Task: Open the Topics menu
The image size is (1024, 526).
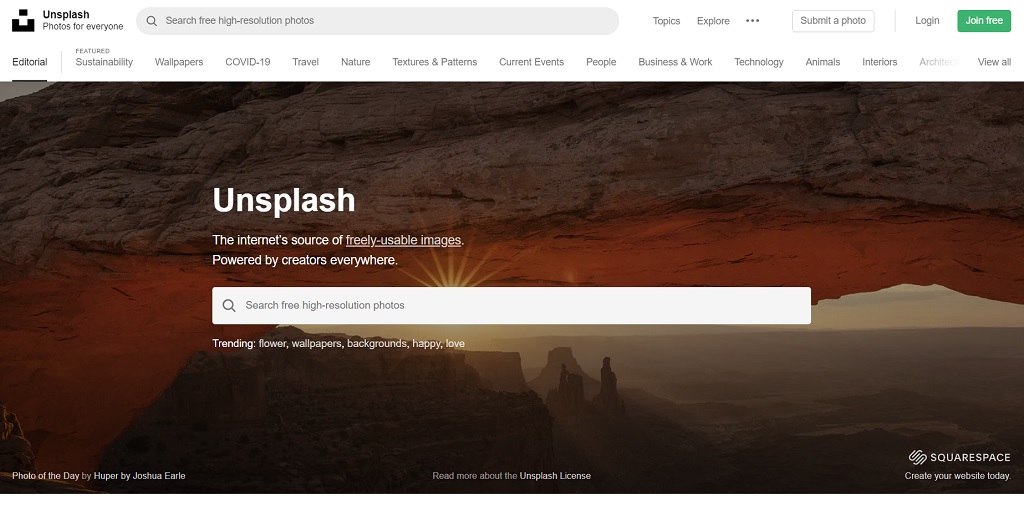Action: click(x=666, y=21)
